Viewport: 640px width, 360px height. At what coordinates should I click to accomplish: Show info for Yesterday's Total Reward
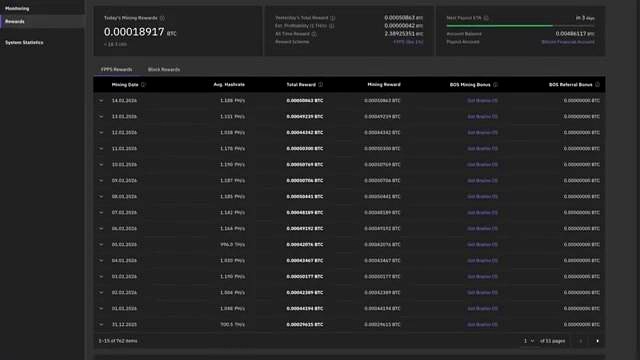(333, 18)
